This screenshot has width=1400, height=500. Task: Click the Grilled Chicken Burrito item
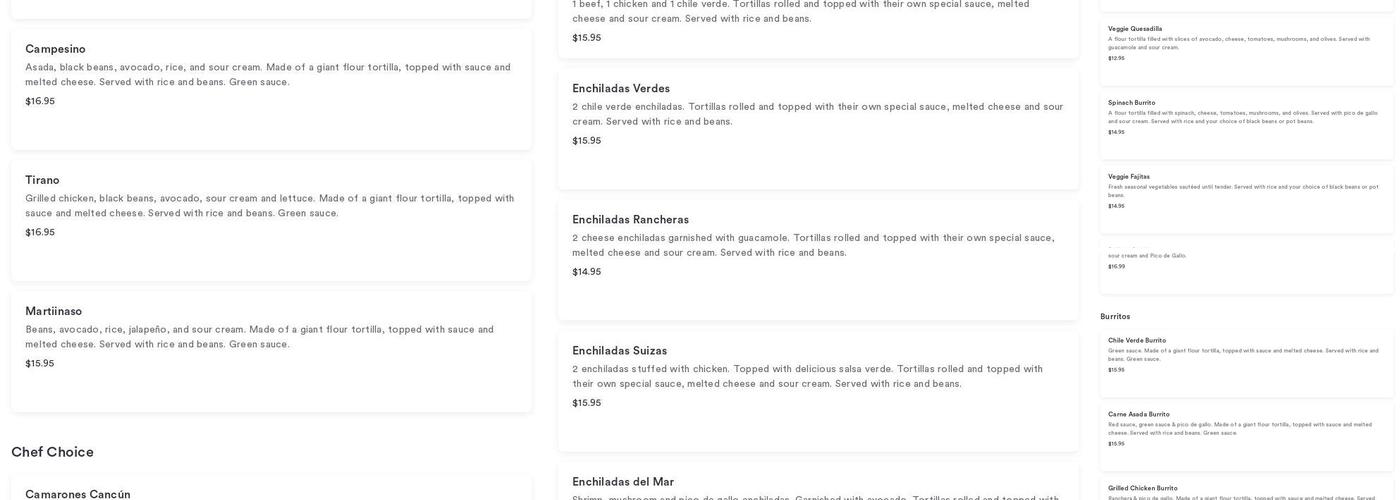[x=1142, y=489]
